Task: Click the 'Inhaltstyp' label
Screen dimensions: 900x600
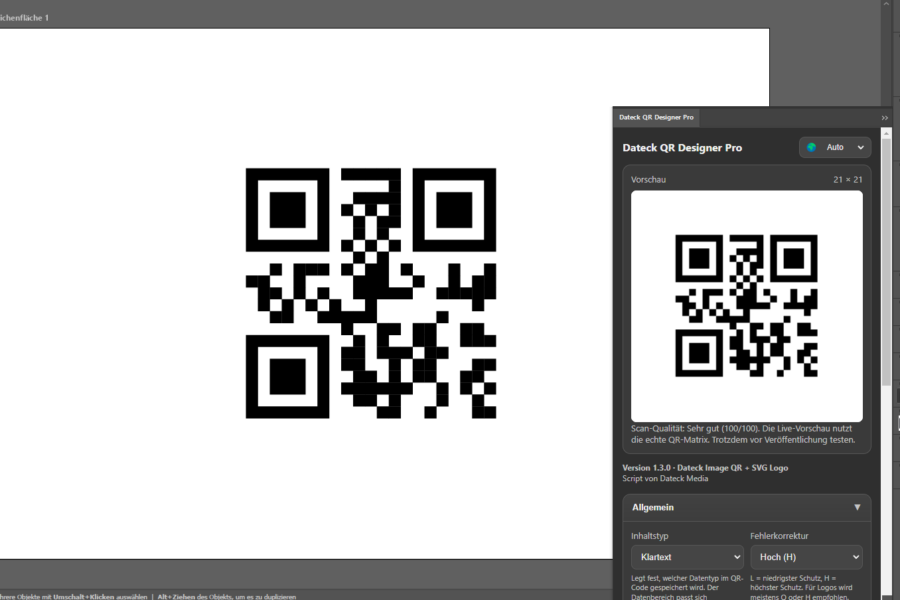Action: [650, 536]
